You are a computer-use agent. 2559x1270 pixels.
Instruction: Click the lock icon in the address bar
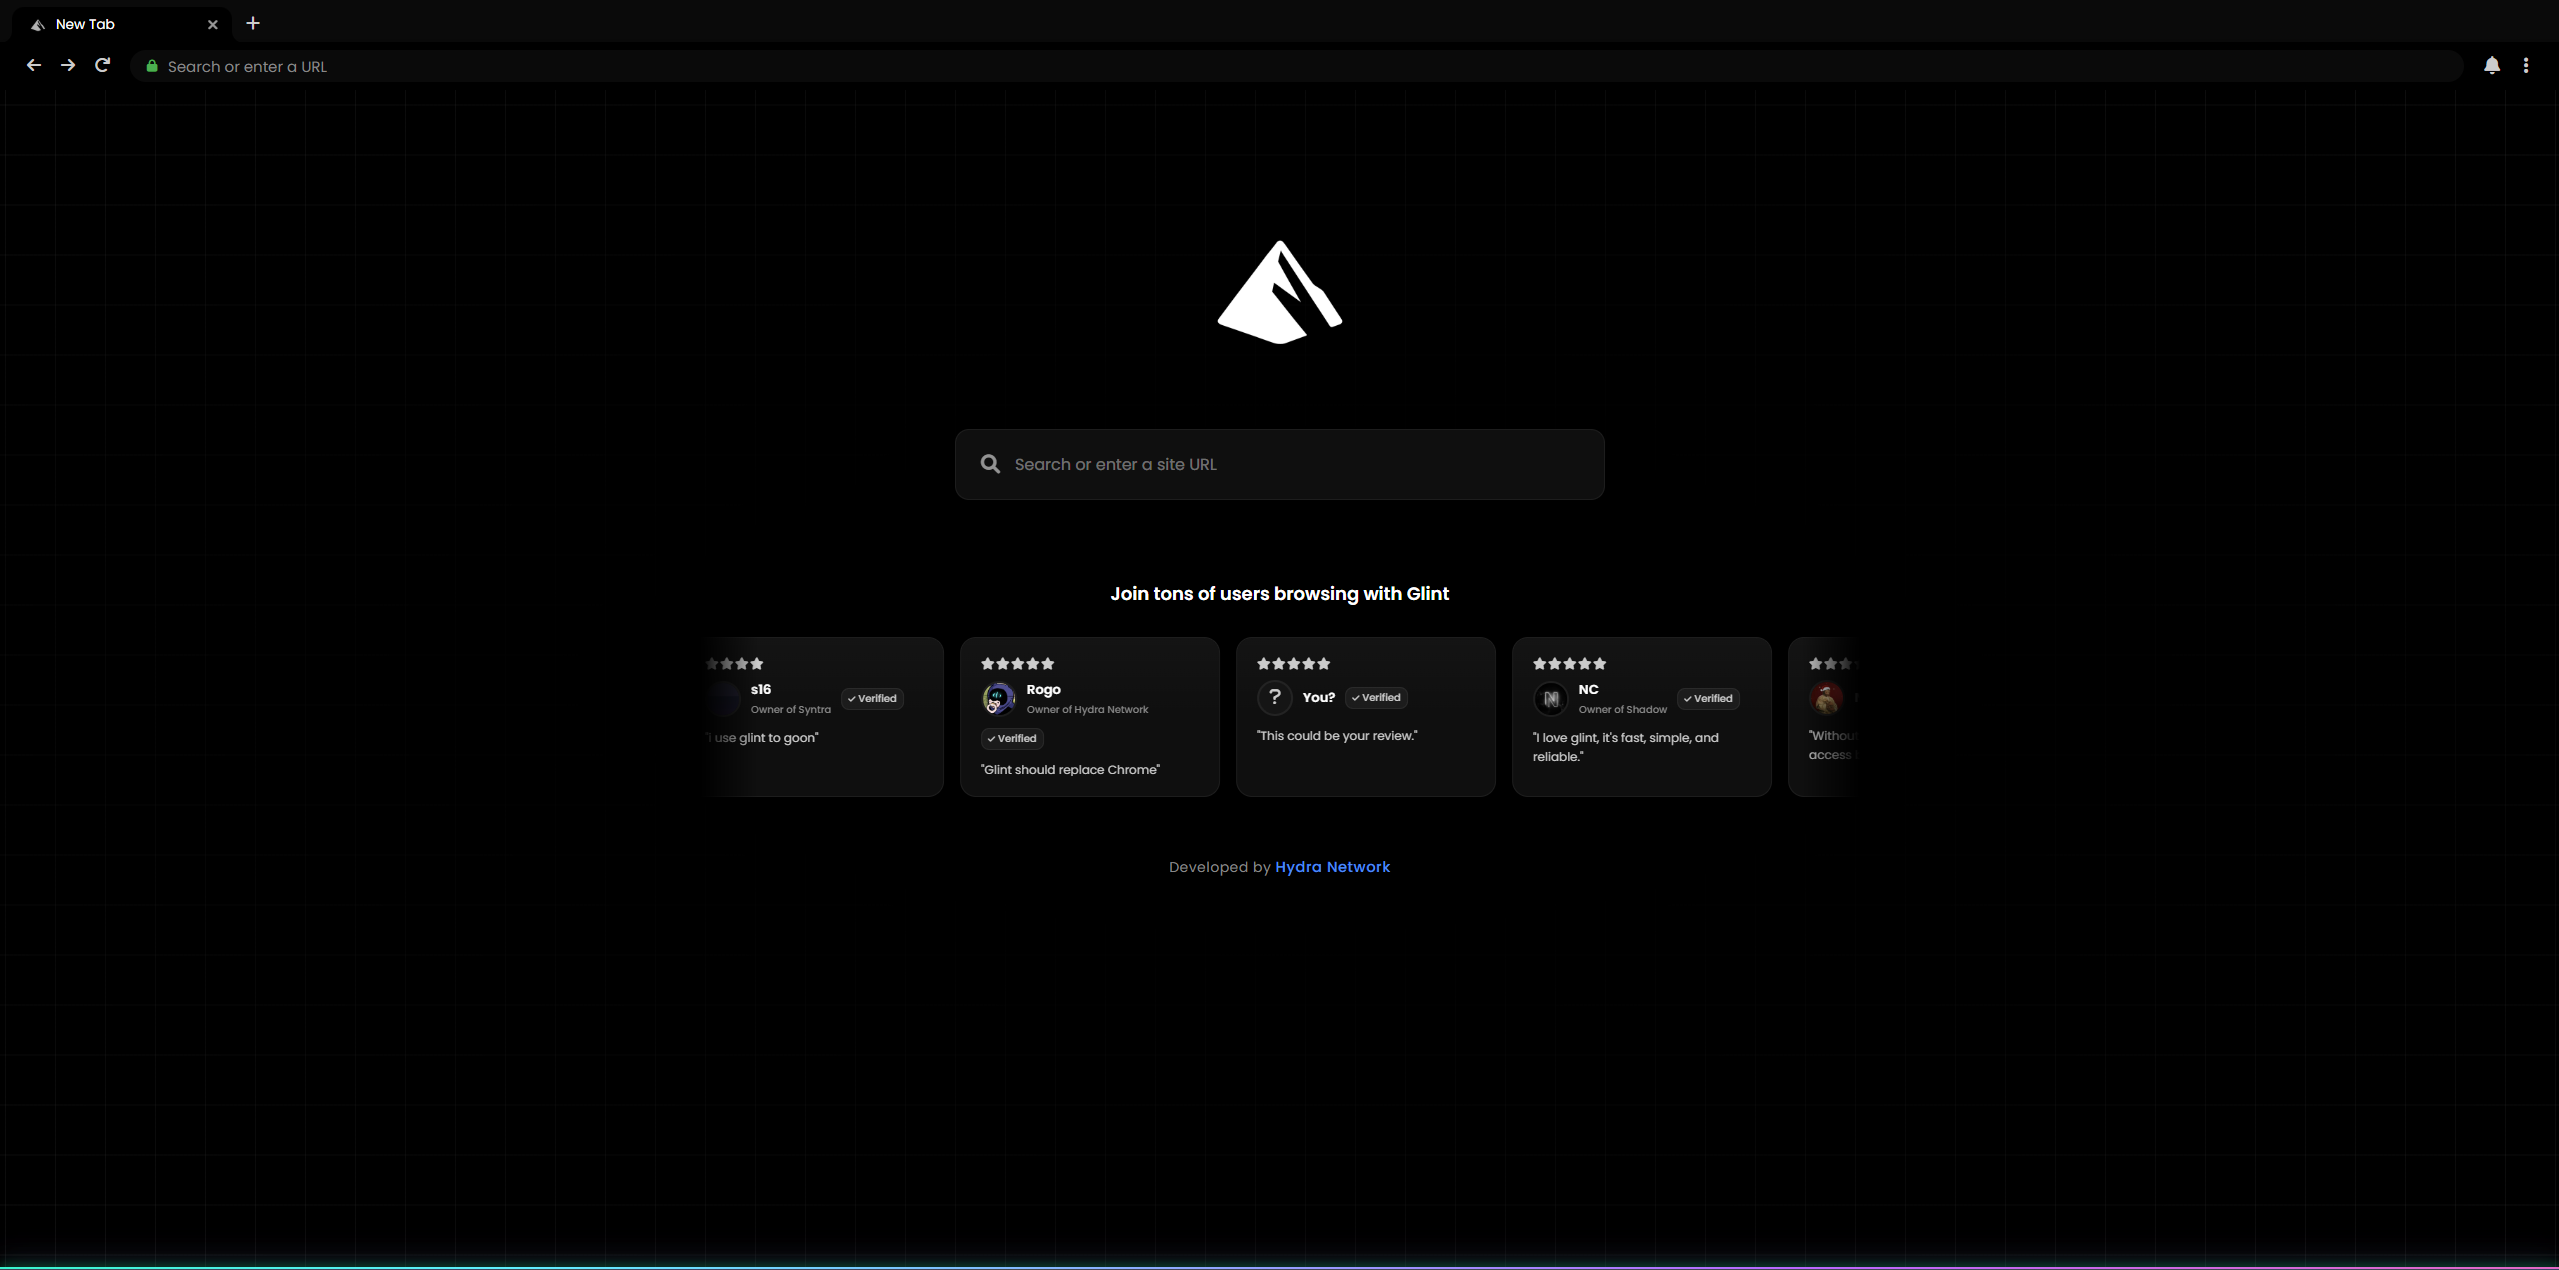coord(151,66)
